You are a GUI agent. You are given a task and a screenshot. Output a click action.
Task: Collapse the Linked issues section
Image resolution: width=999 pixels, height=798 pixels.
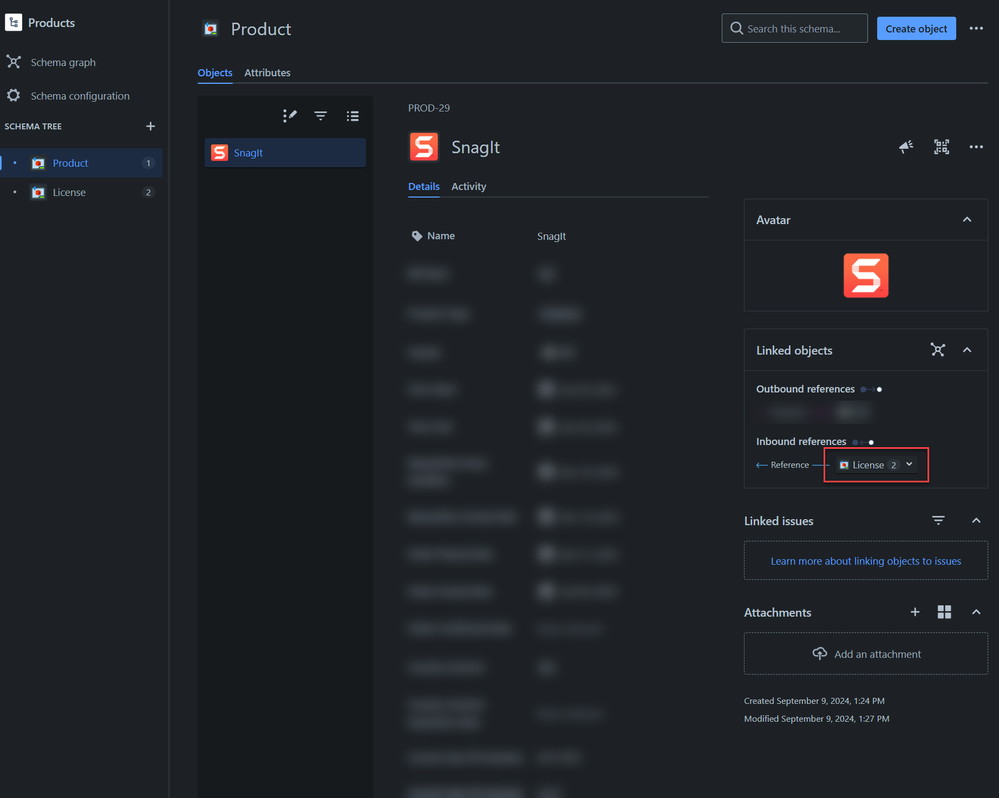976,521
